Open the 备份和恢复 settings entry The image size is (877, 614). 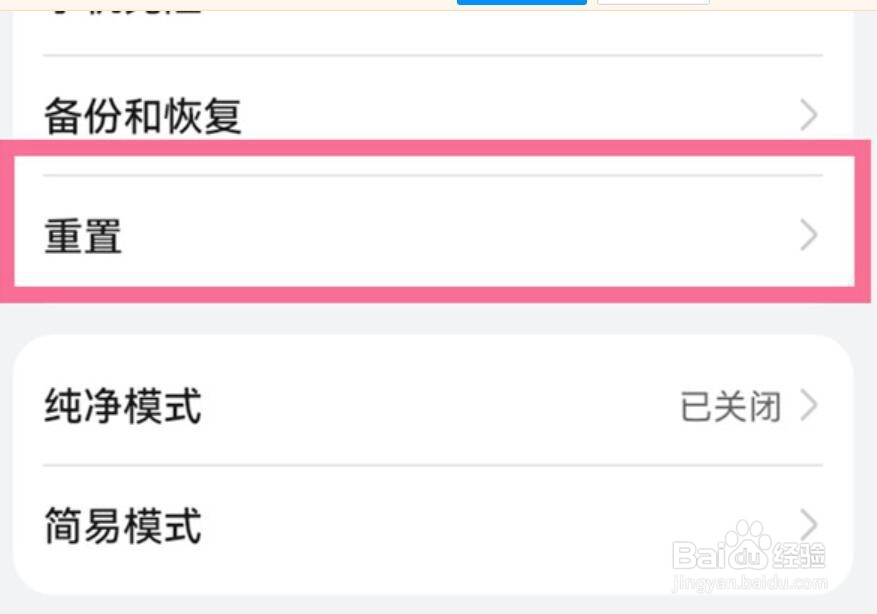(143, 116)
